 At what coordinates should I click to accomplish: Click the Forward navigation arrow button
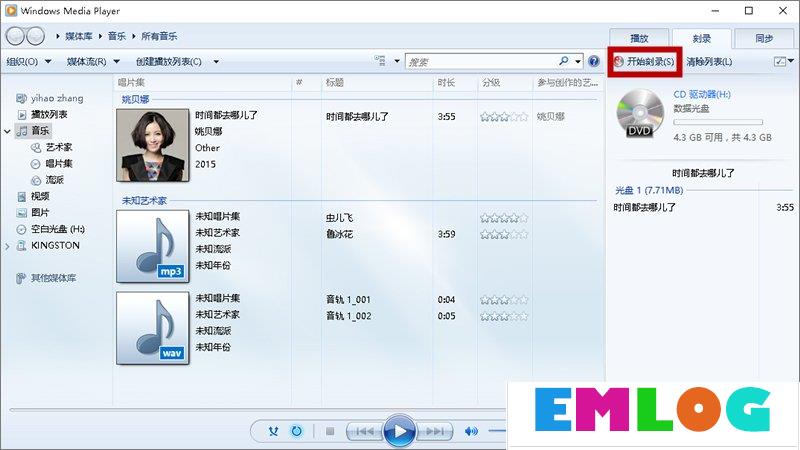click(35, 36)
